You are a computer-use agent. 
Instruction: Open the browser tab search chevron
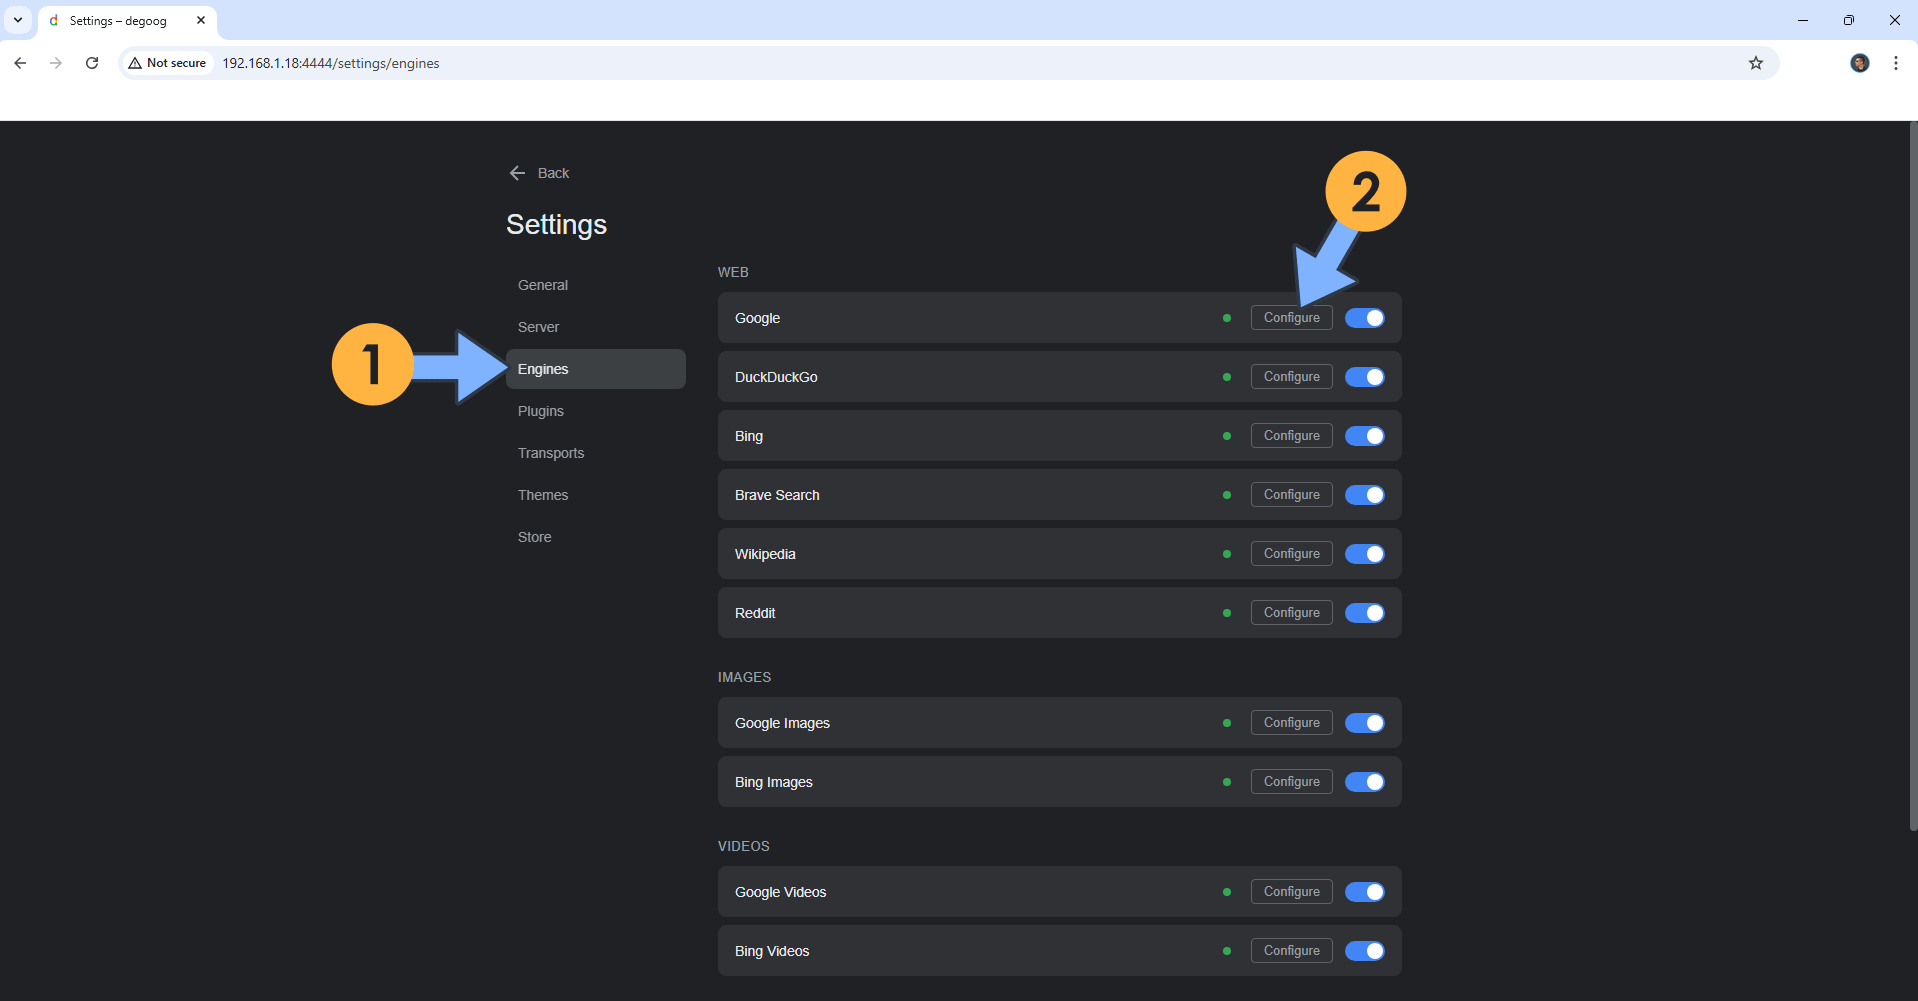(x=17, y=20)
